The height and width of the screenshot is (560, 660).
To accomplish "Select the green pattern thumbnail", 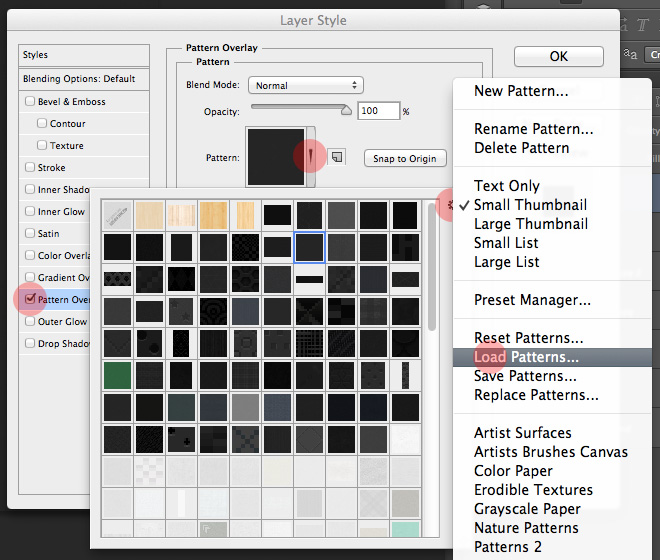I will 117,375.
